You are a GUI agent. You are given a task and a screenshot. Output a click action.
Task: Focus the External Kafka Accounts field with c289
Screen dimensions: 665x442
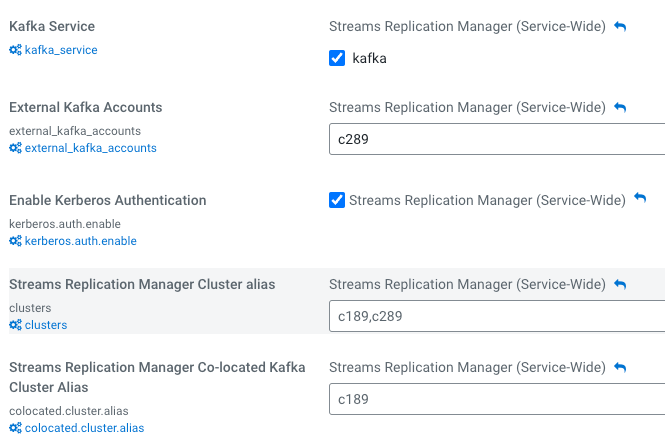tap(497, 139)
